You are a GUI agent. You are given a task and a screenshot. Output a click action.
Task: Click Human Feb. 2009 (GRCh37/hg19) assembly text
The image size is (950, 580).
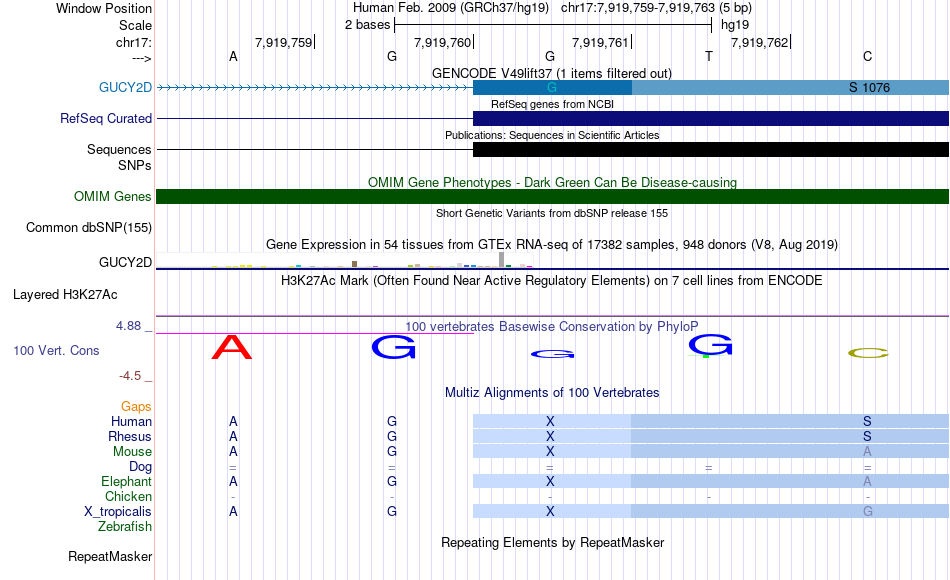(x=451, y=8)
